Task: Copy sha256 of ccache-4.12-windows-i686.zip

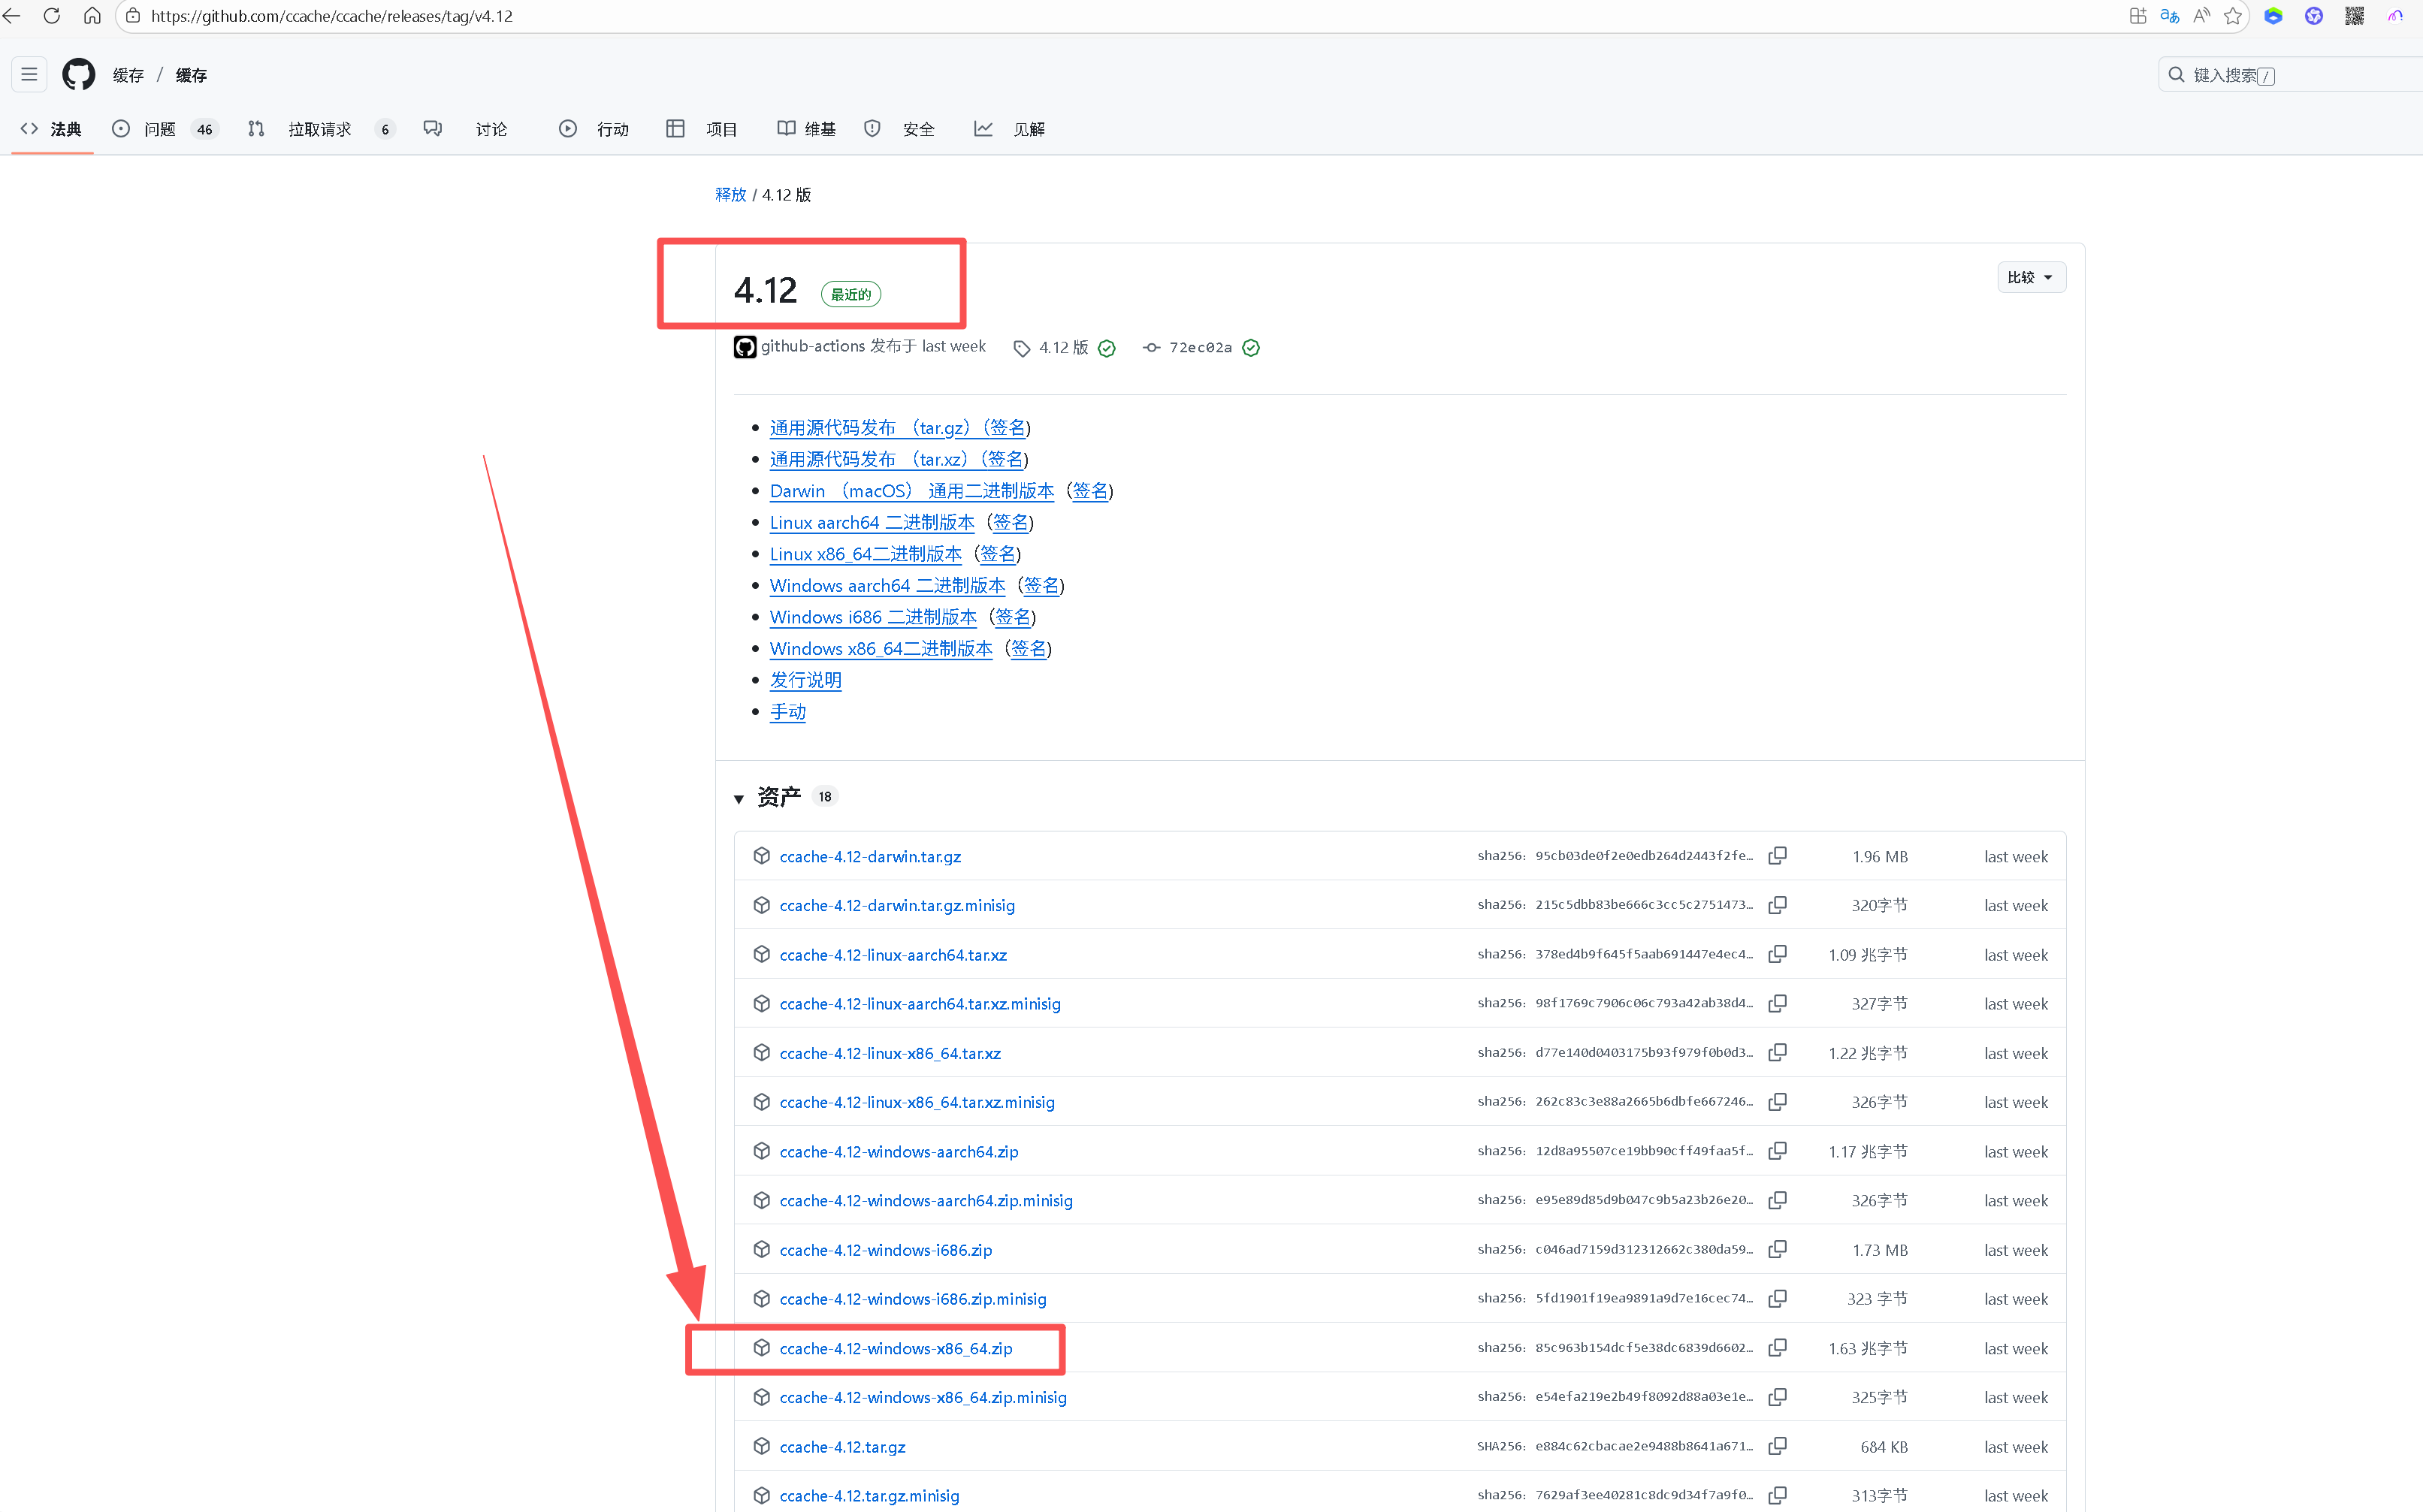Action: coord(1777,1250)
